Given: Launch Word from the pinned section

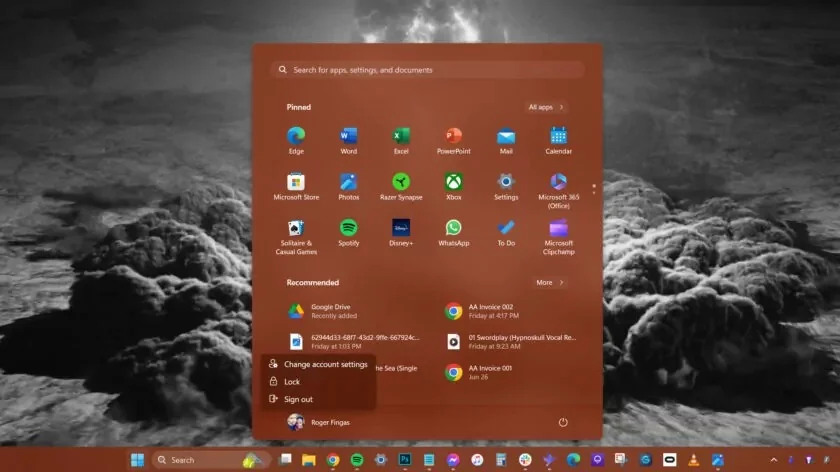Looking at the screenshot, I should tap(348, 140).
